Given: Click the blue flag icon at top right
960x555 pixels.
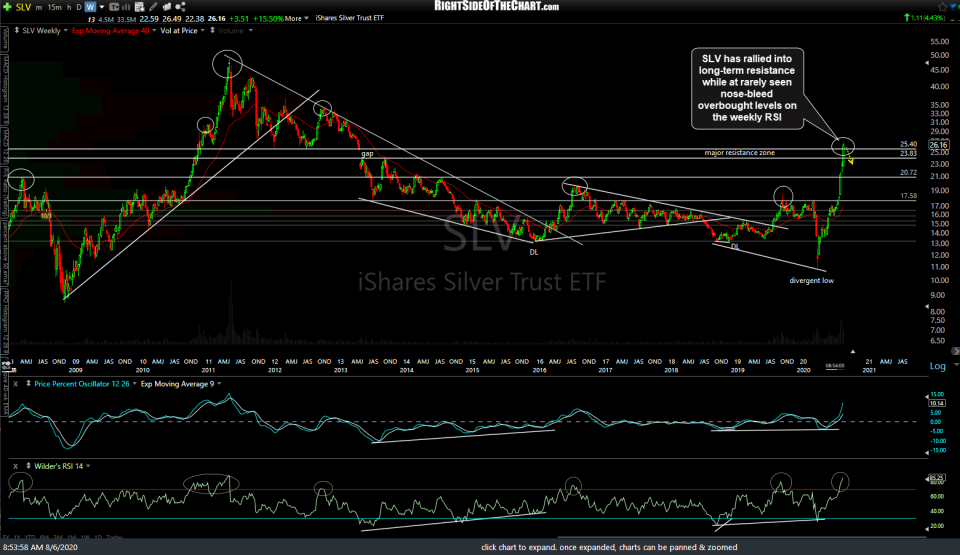Looking at the screenshot, I should (x=955, y=7).
